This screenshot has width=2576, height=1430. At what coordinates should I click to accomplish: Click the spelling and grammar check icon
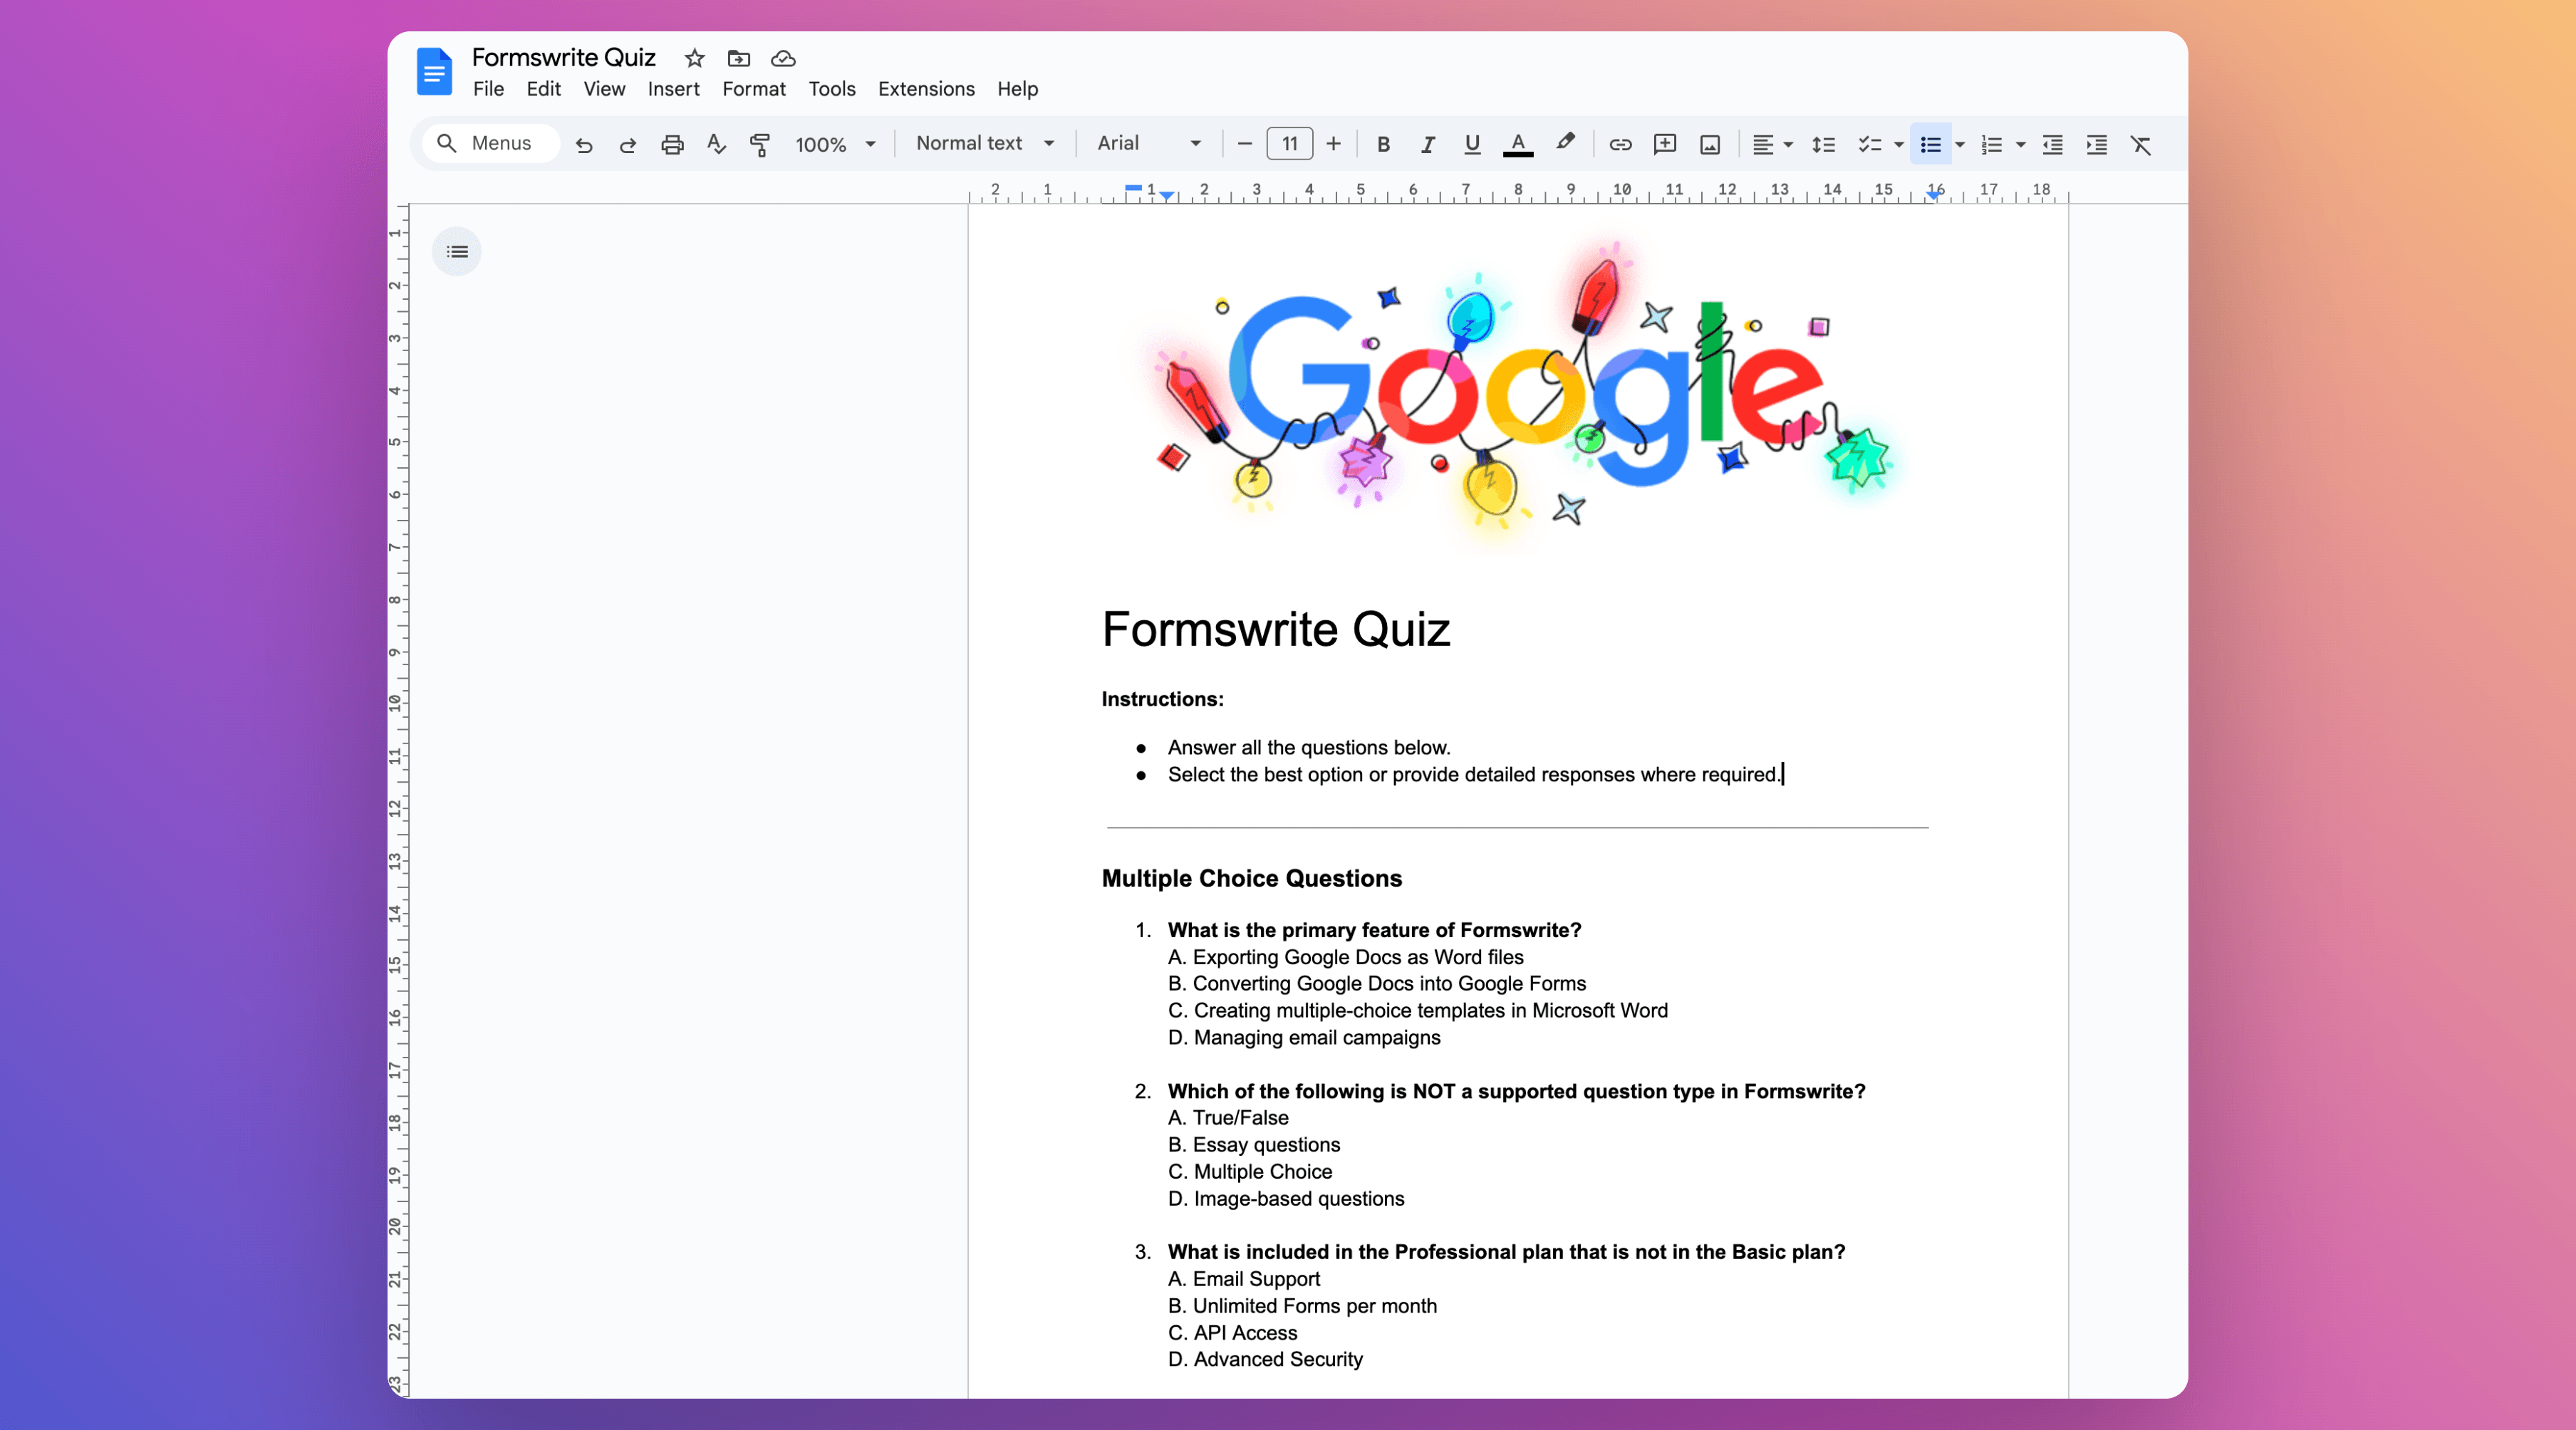point(716,144)
